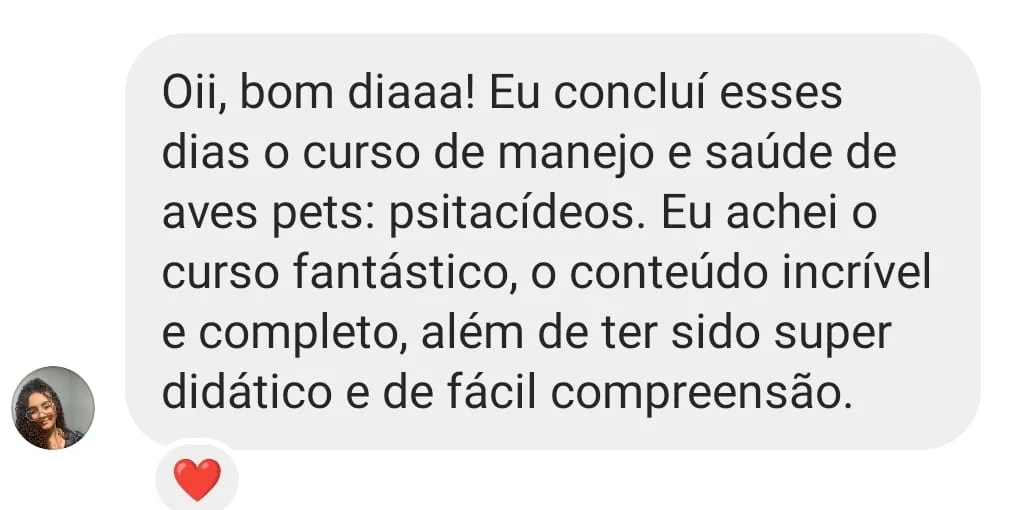The image size is (1020, 510).
Task: Click the word "além" in the message
Action: 472,333
